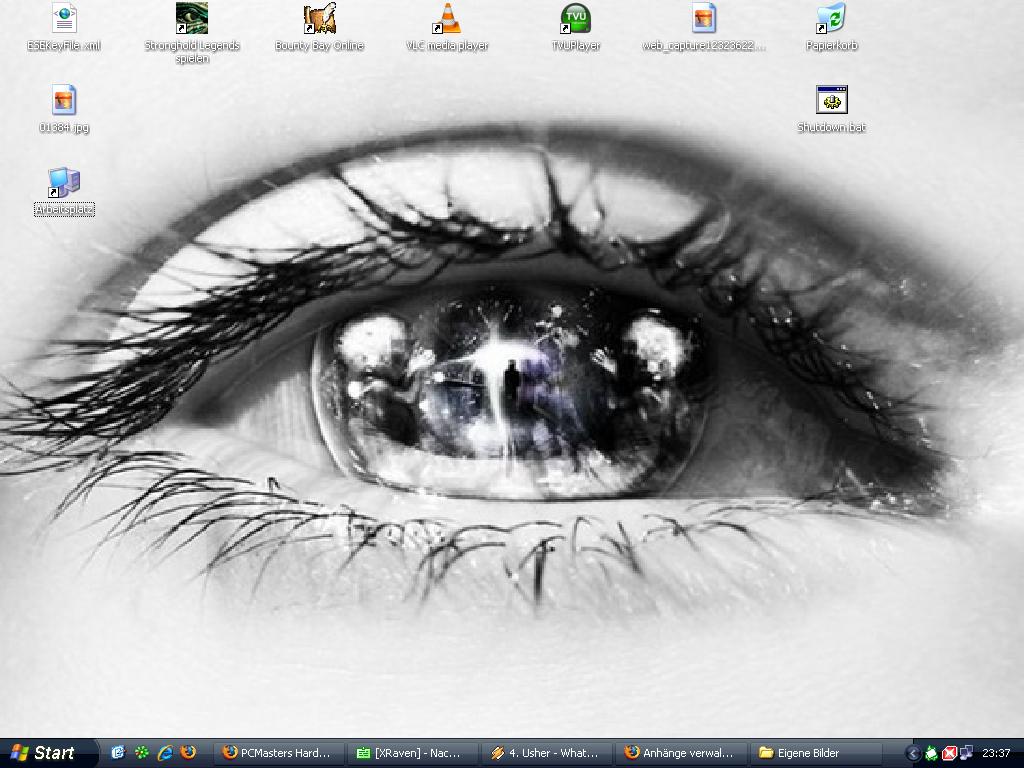Click the taskbar clock showing 23:37

click(x=996, y=753)
